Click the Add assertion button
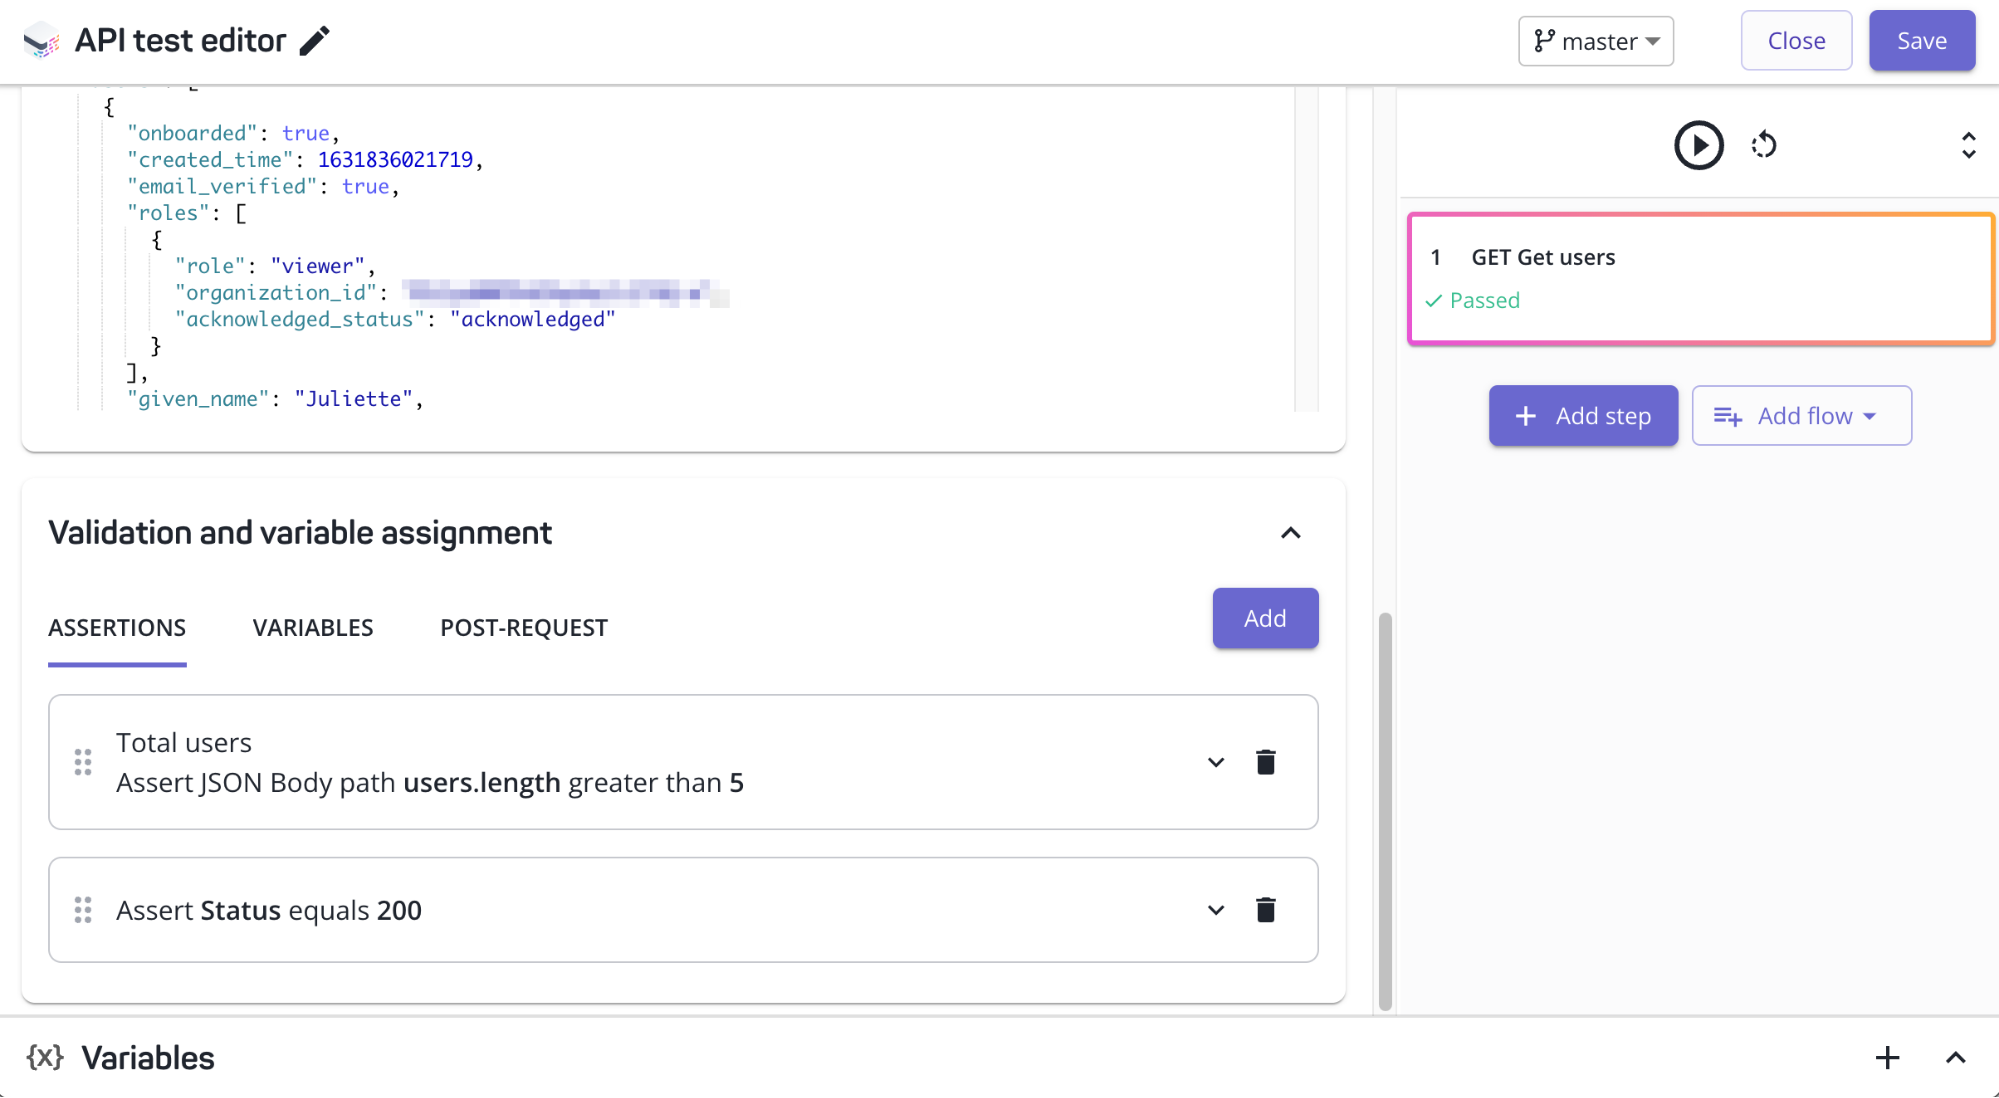This screenshot has width=1999, height=1098. pos(1265,618)
